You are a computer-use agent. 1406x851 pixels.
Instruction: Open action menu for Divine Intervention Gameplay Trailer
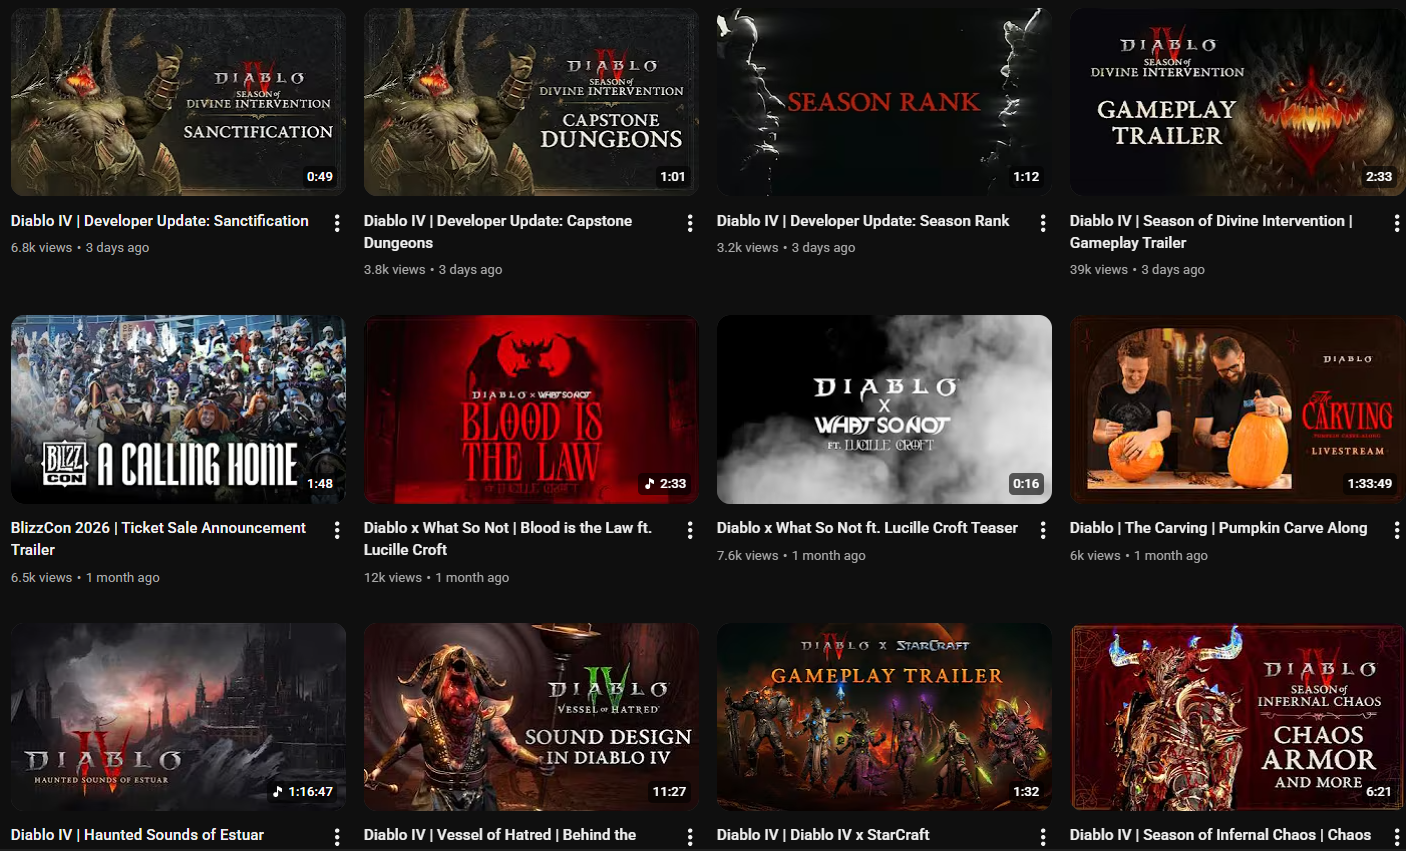tap(1396, 223)
